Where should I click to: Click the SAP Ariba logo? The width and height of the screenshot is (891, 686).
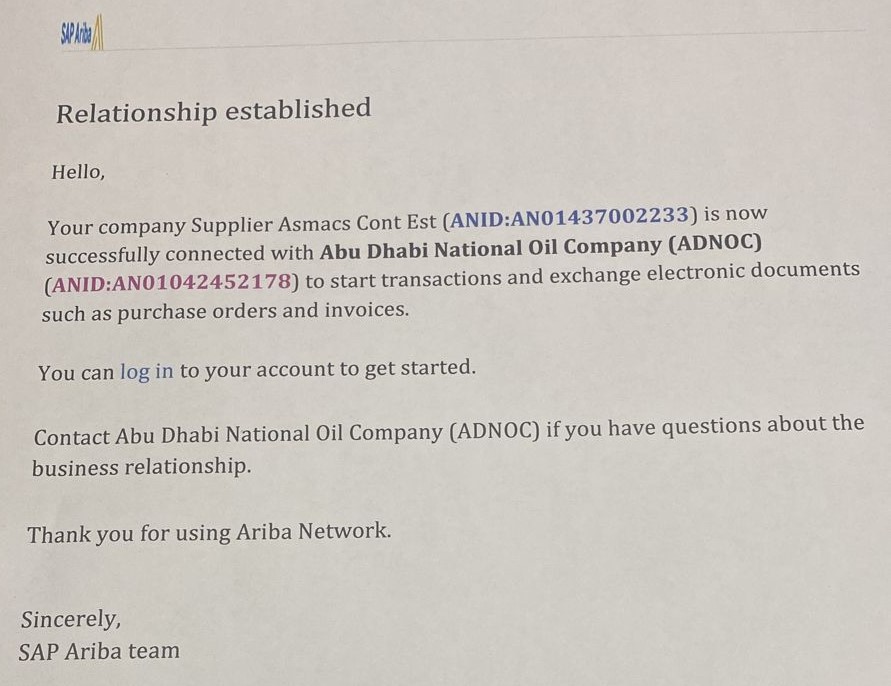point(82,34)
